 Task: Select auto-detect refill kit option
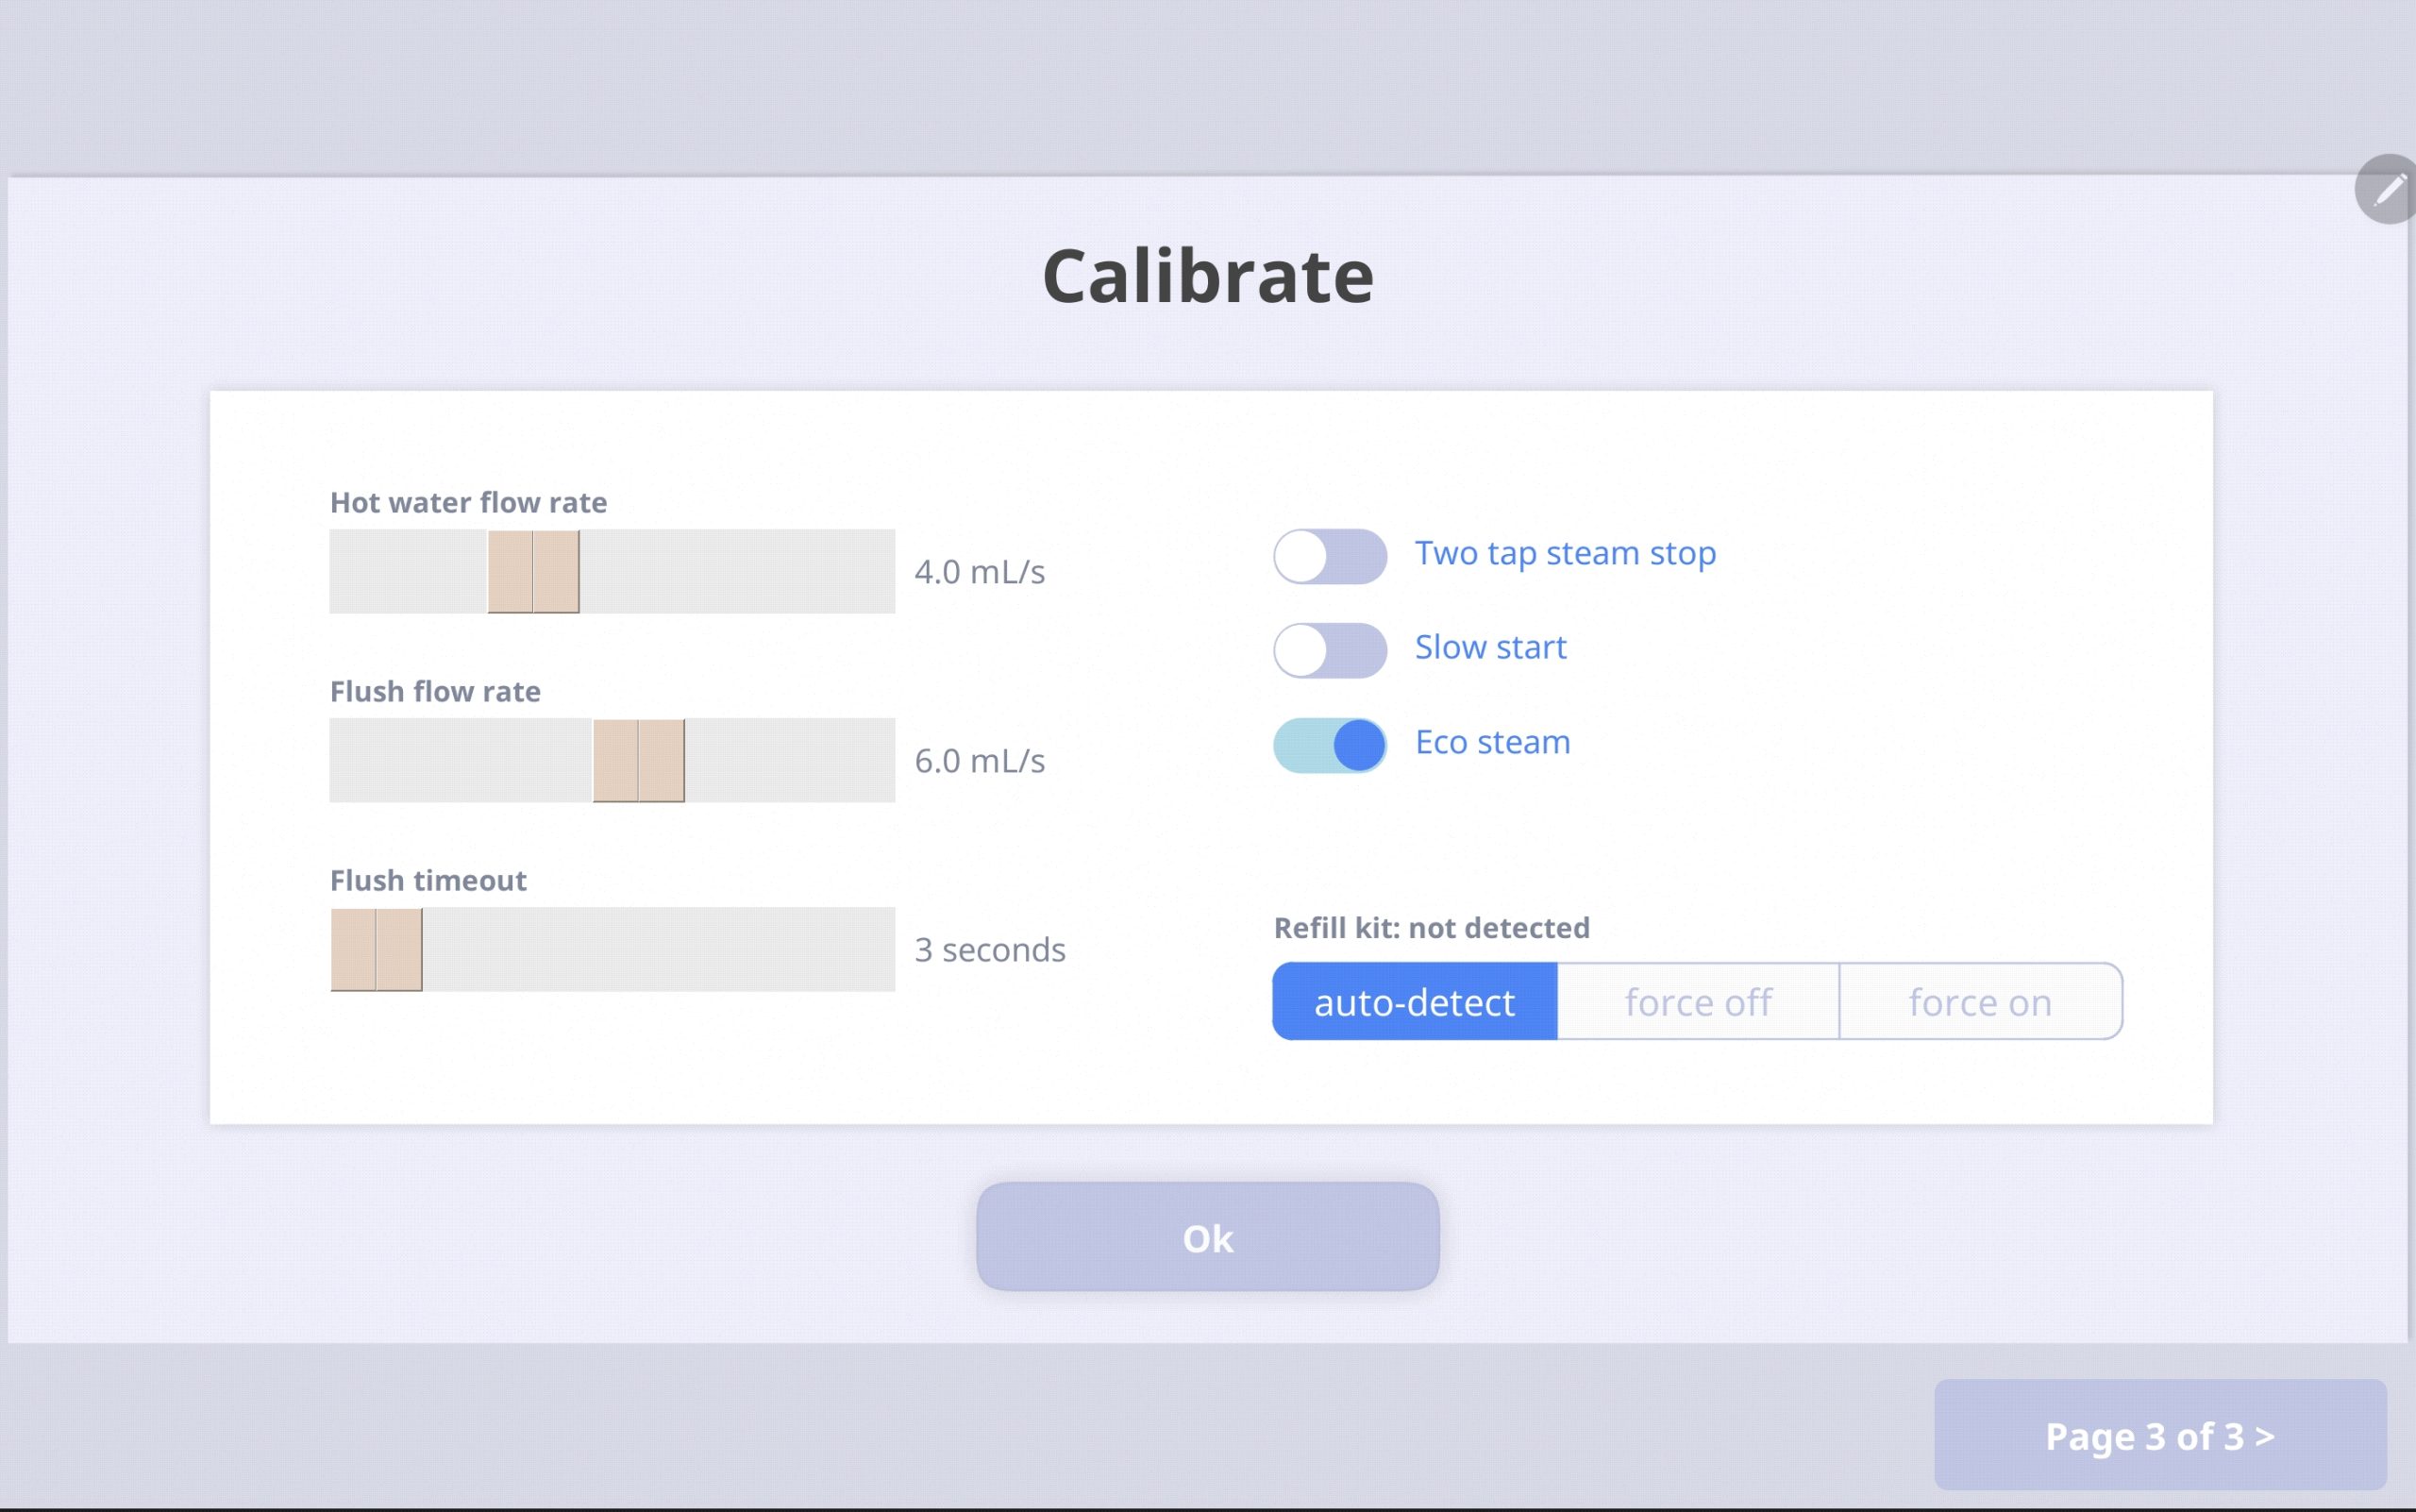[1414, 1002]
